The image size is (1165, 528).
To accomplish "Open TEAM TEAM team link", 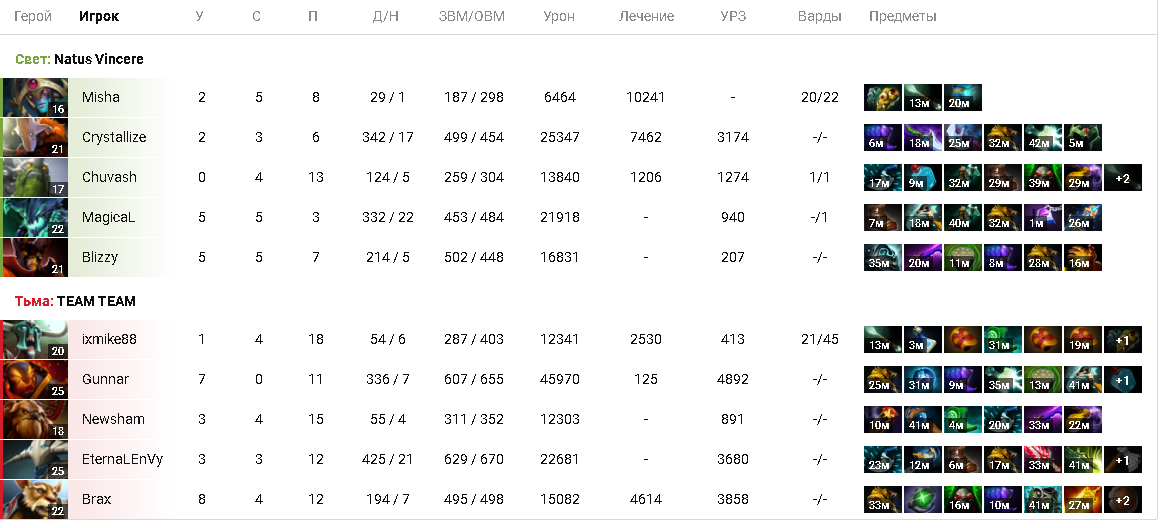I will tap(96, 302).
